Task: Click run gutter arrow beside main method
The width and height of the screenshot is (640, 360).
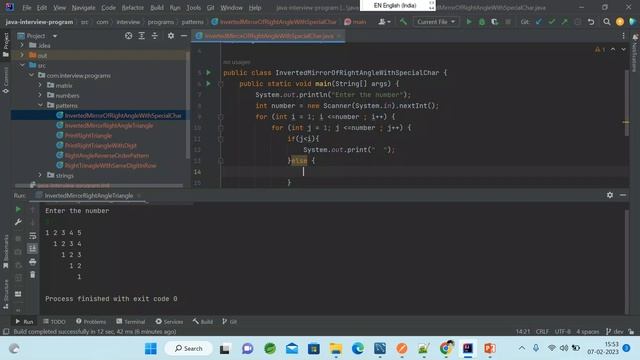Action: tap(209, 83)
